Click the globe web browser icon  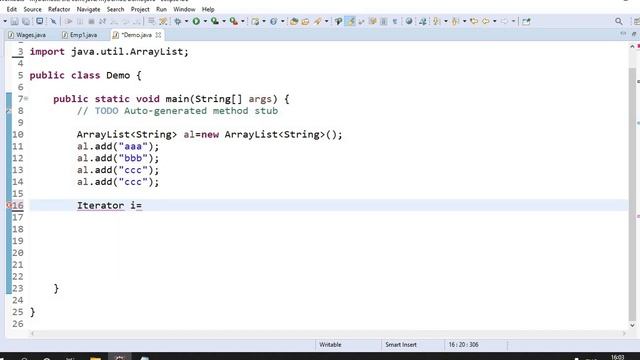click(409, 21)
